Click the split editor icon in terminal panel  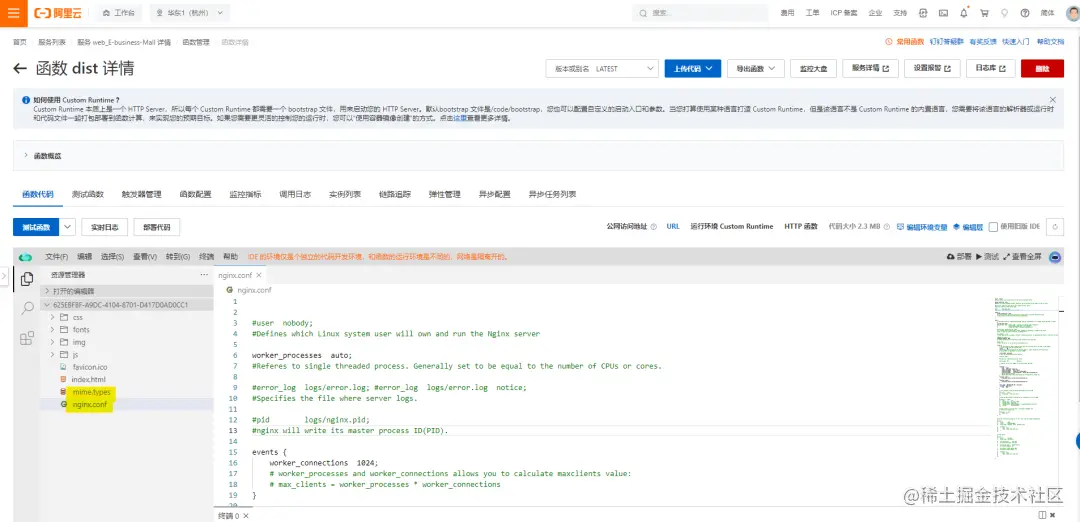[x=1042, y=514]
